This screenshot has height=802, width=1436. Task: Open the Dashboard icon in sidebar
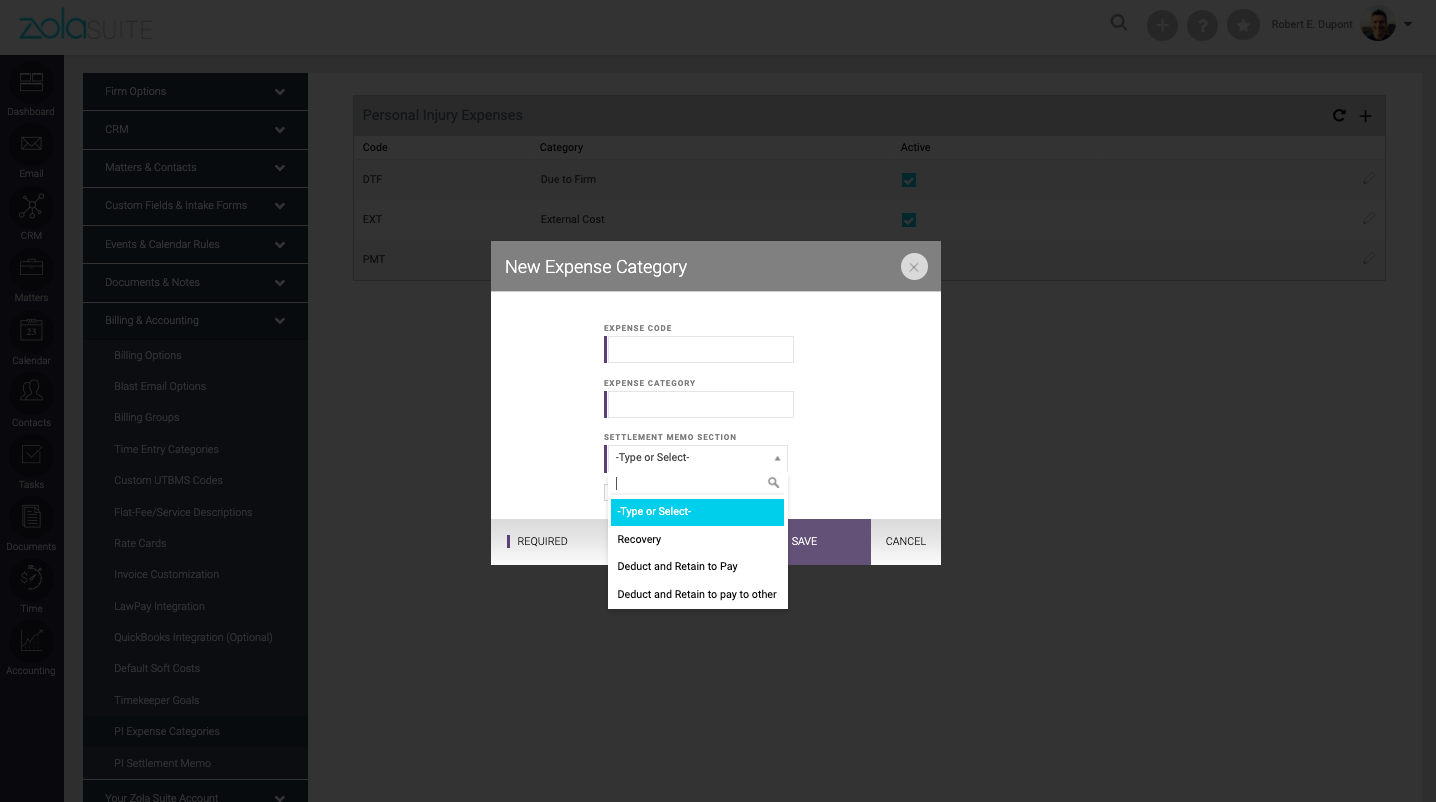pyautogui.click(x=31, y=83)
